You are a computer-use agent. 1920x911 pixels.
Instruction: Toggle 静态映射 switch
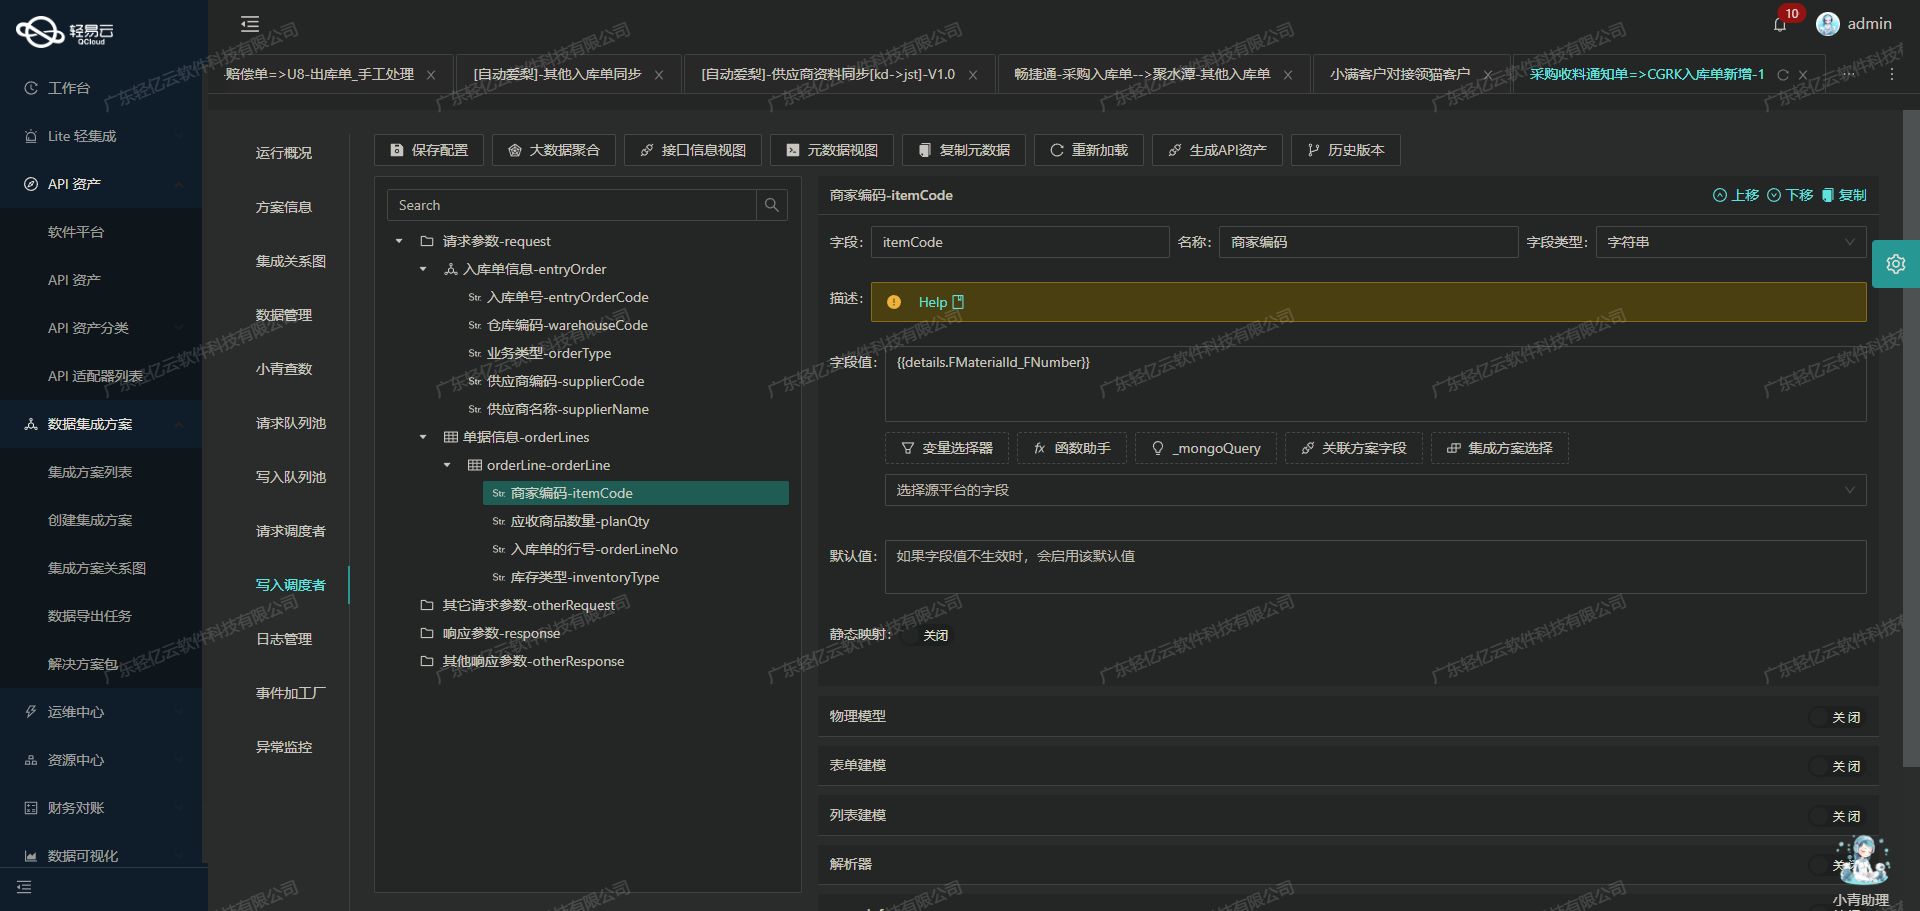click(925, 635)
